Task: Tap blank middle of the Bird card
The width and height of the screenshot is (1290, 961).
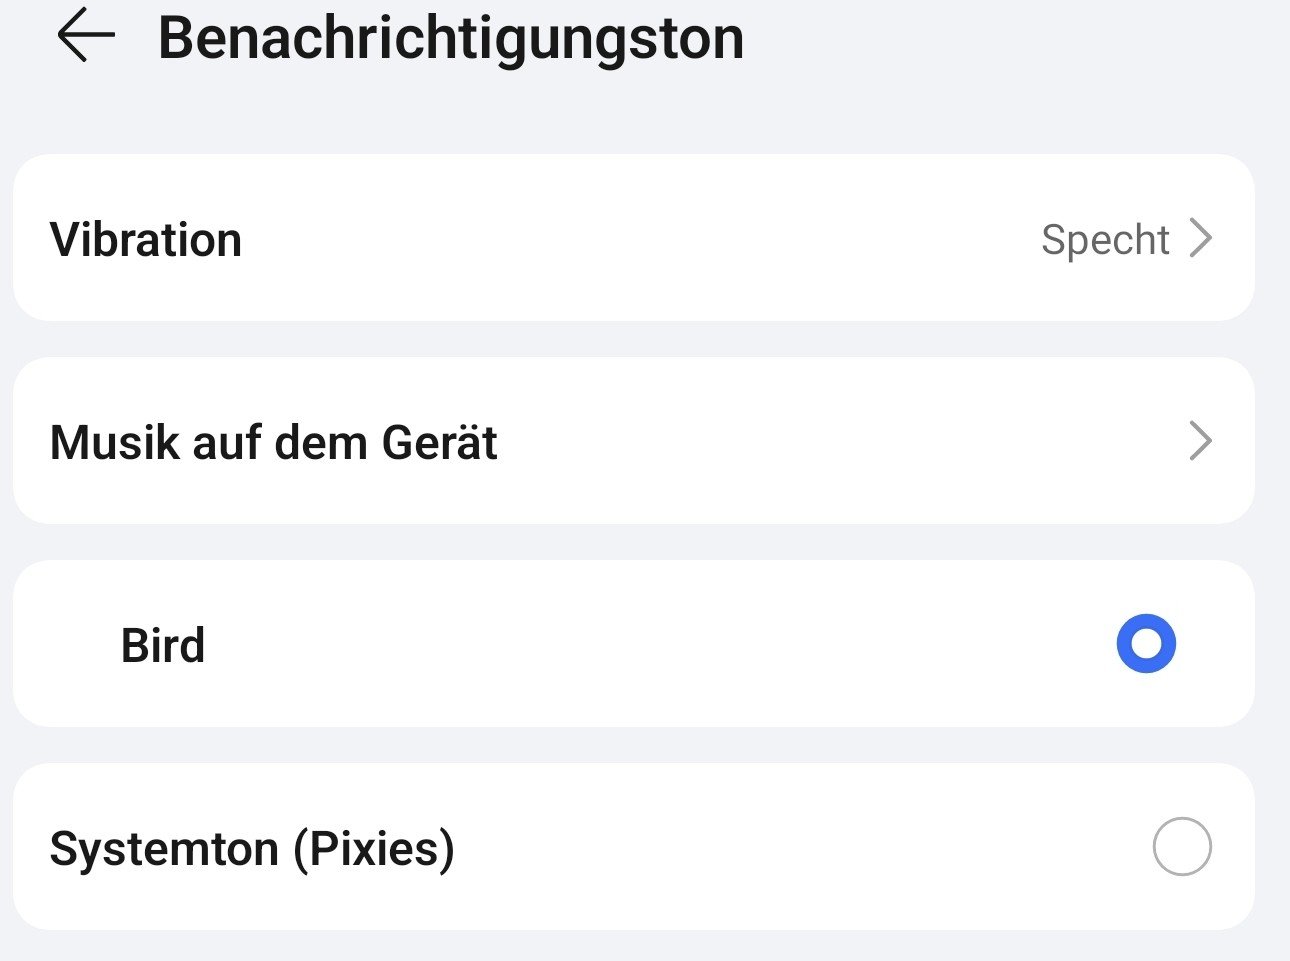Action: coord(640,644)
